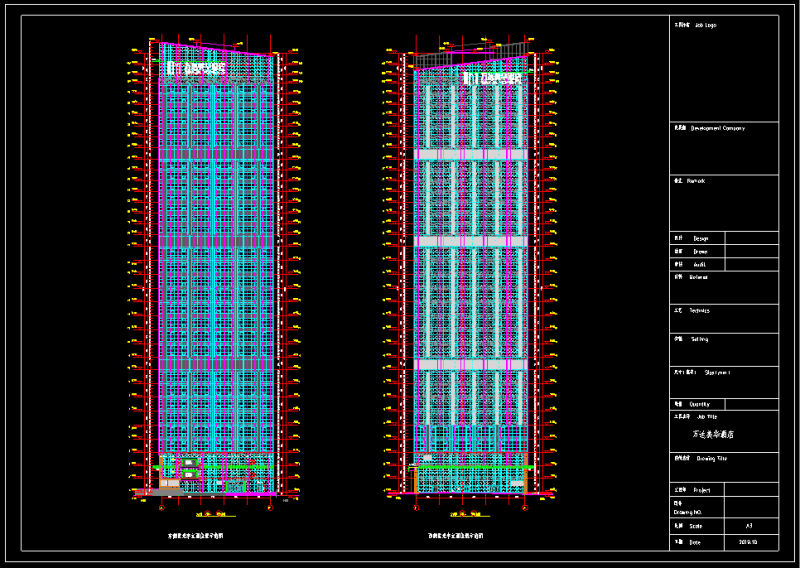Click the caption below the right elevation
The image size is (800, 568).
[x=455, y=536]
